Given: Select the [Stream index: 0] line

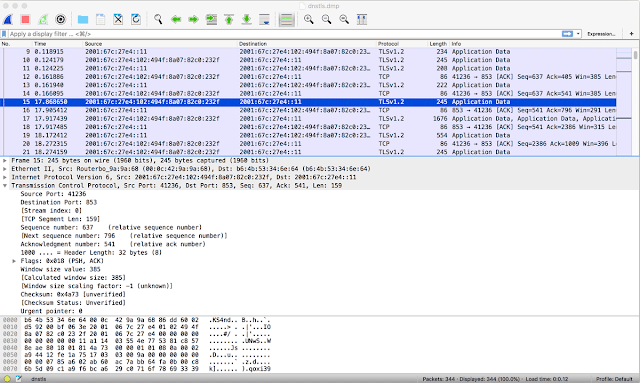Looking at the screenshot, I should pyautogui.click(x=51, y=210).
